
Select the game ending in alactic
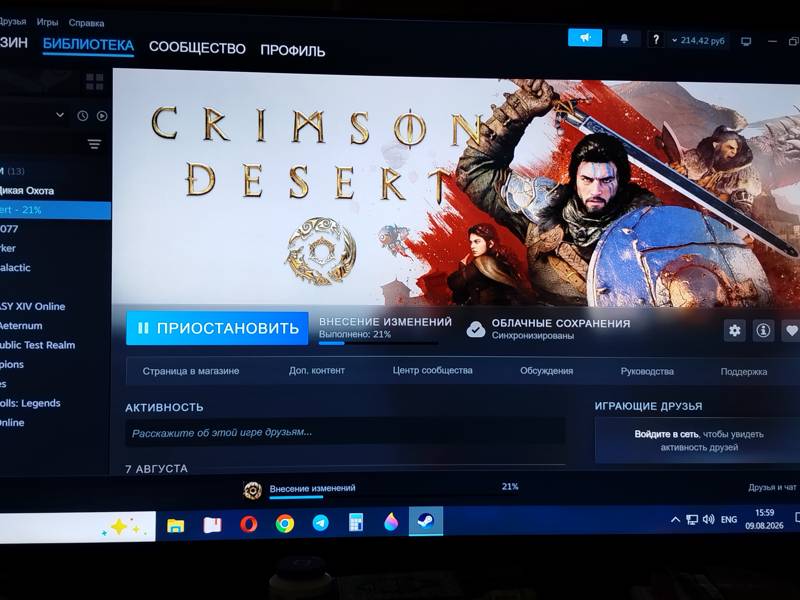coord(55,267)
